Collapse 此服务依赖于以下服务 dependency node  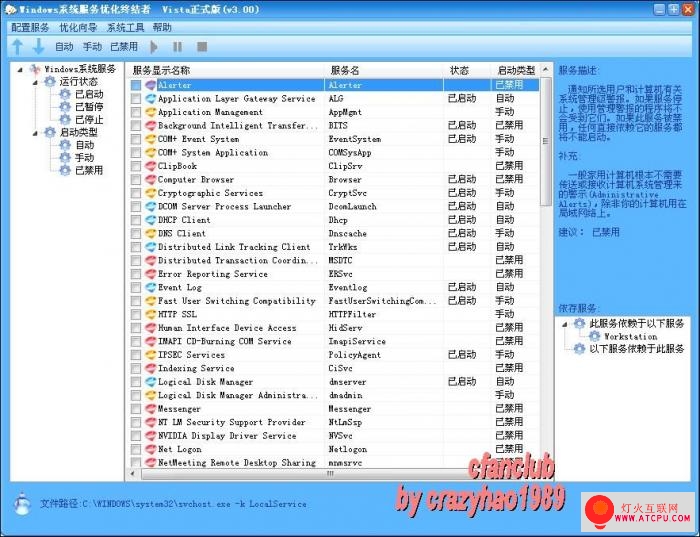click(565, 324)
